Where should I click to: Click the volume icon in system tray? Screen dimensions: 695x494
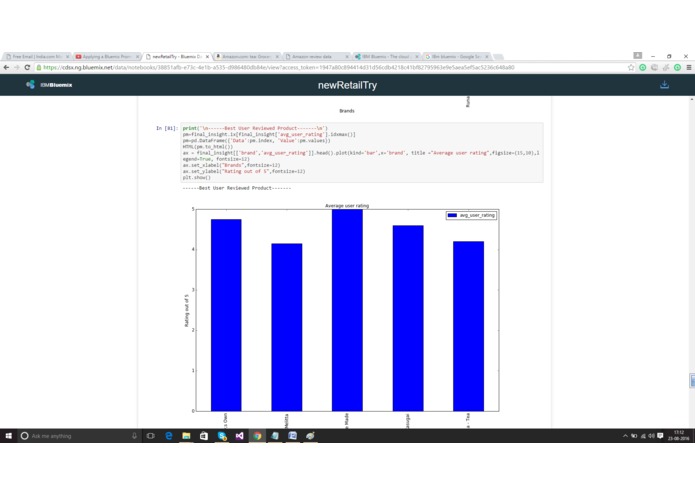point(651,436)
